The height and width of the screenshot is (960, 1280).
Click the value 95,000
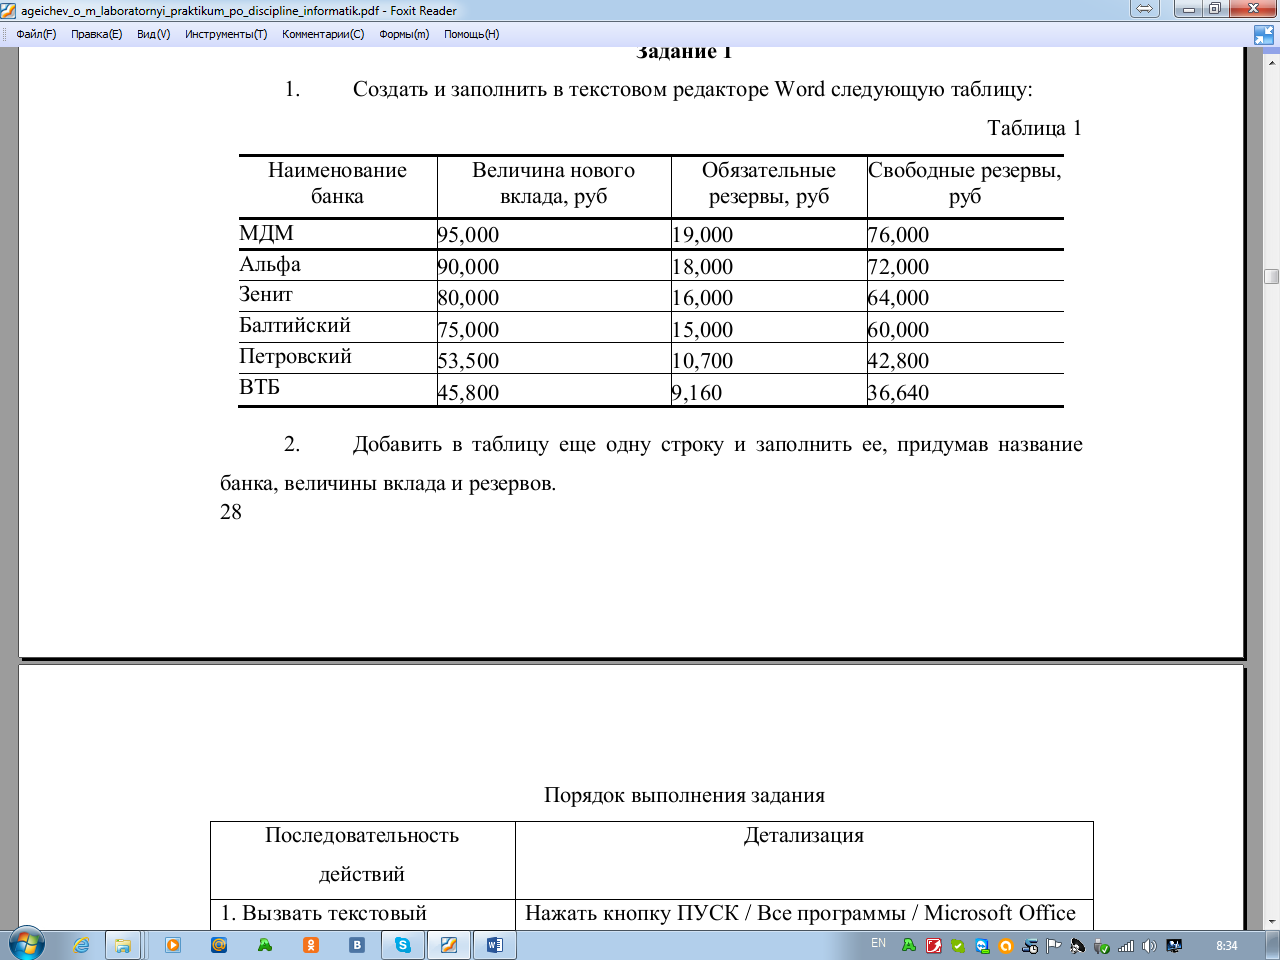(468, 235)
